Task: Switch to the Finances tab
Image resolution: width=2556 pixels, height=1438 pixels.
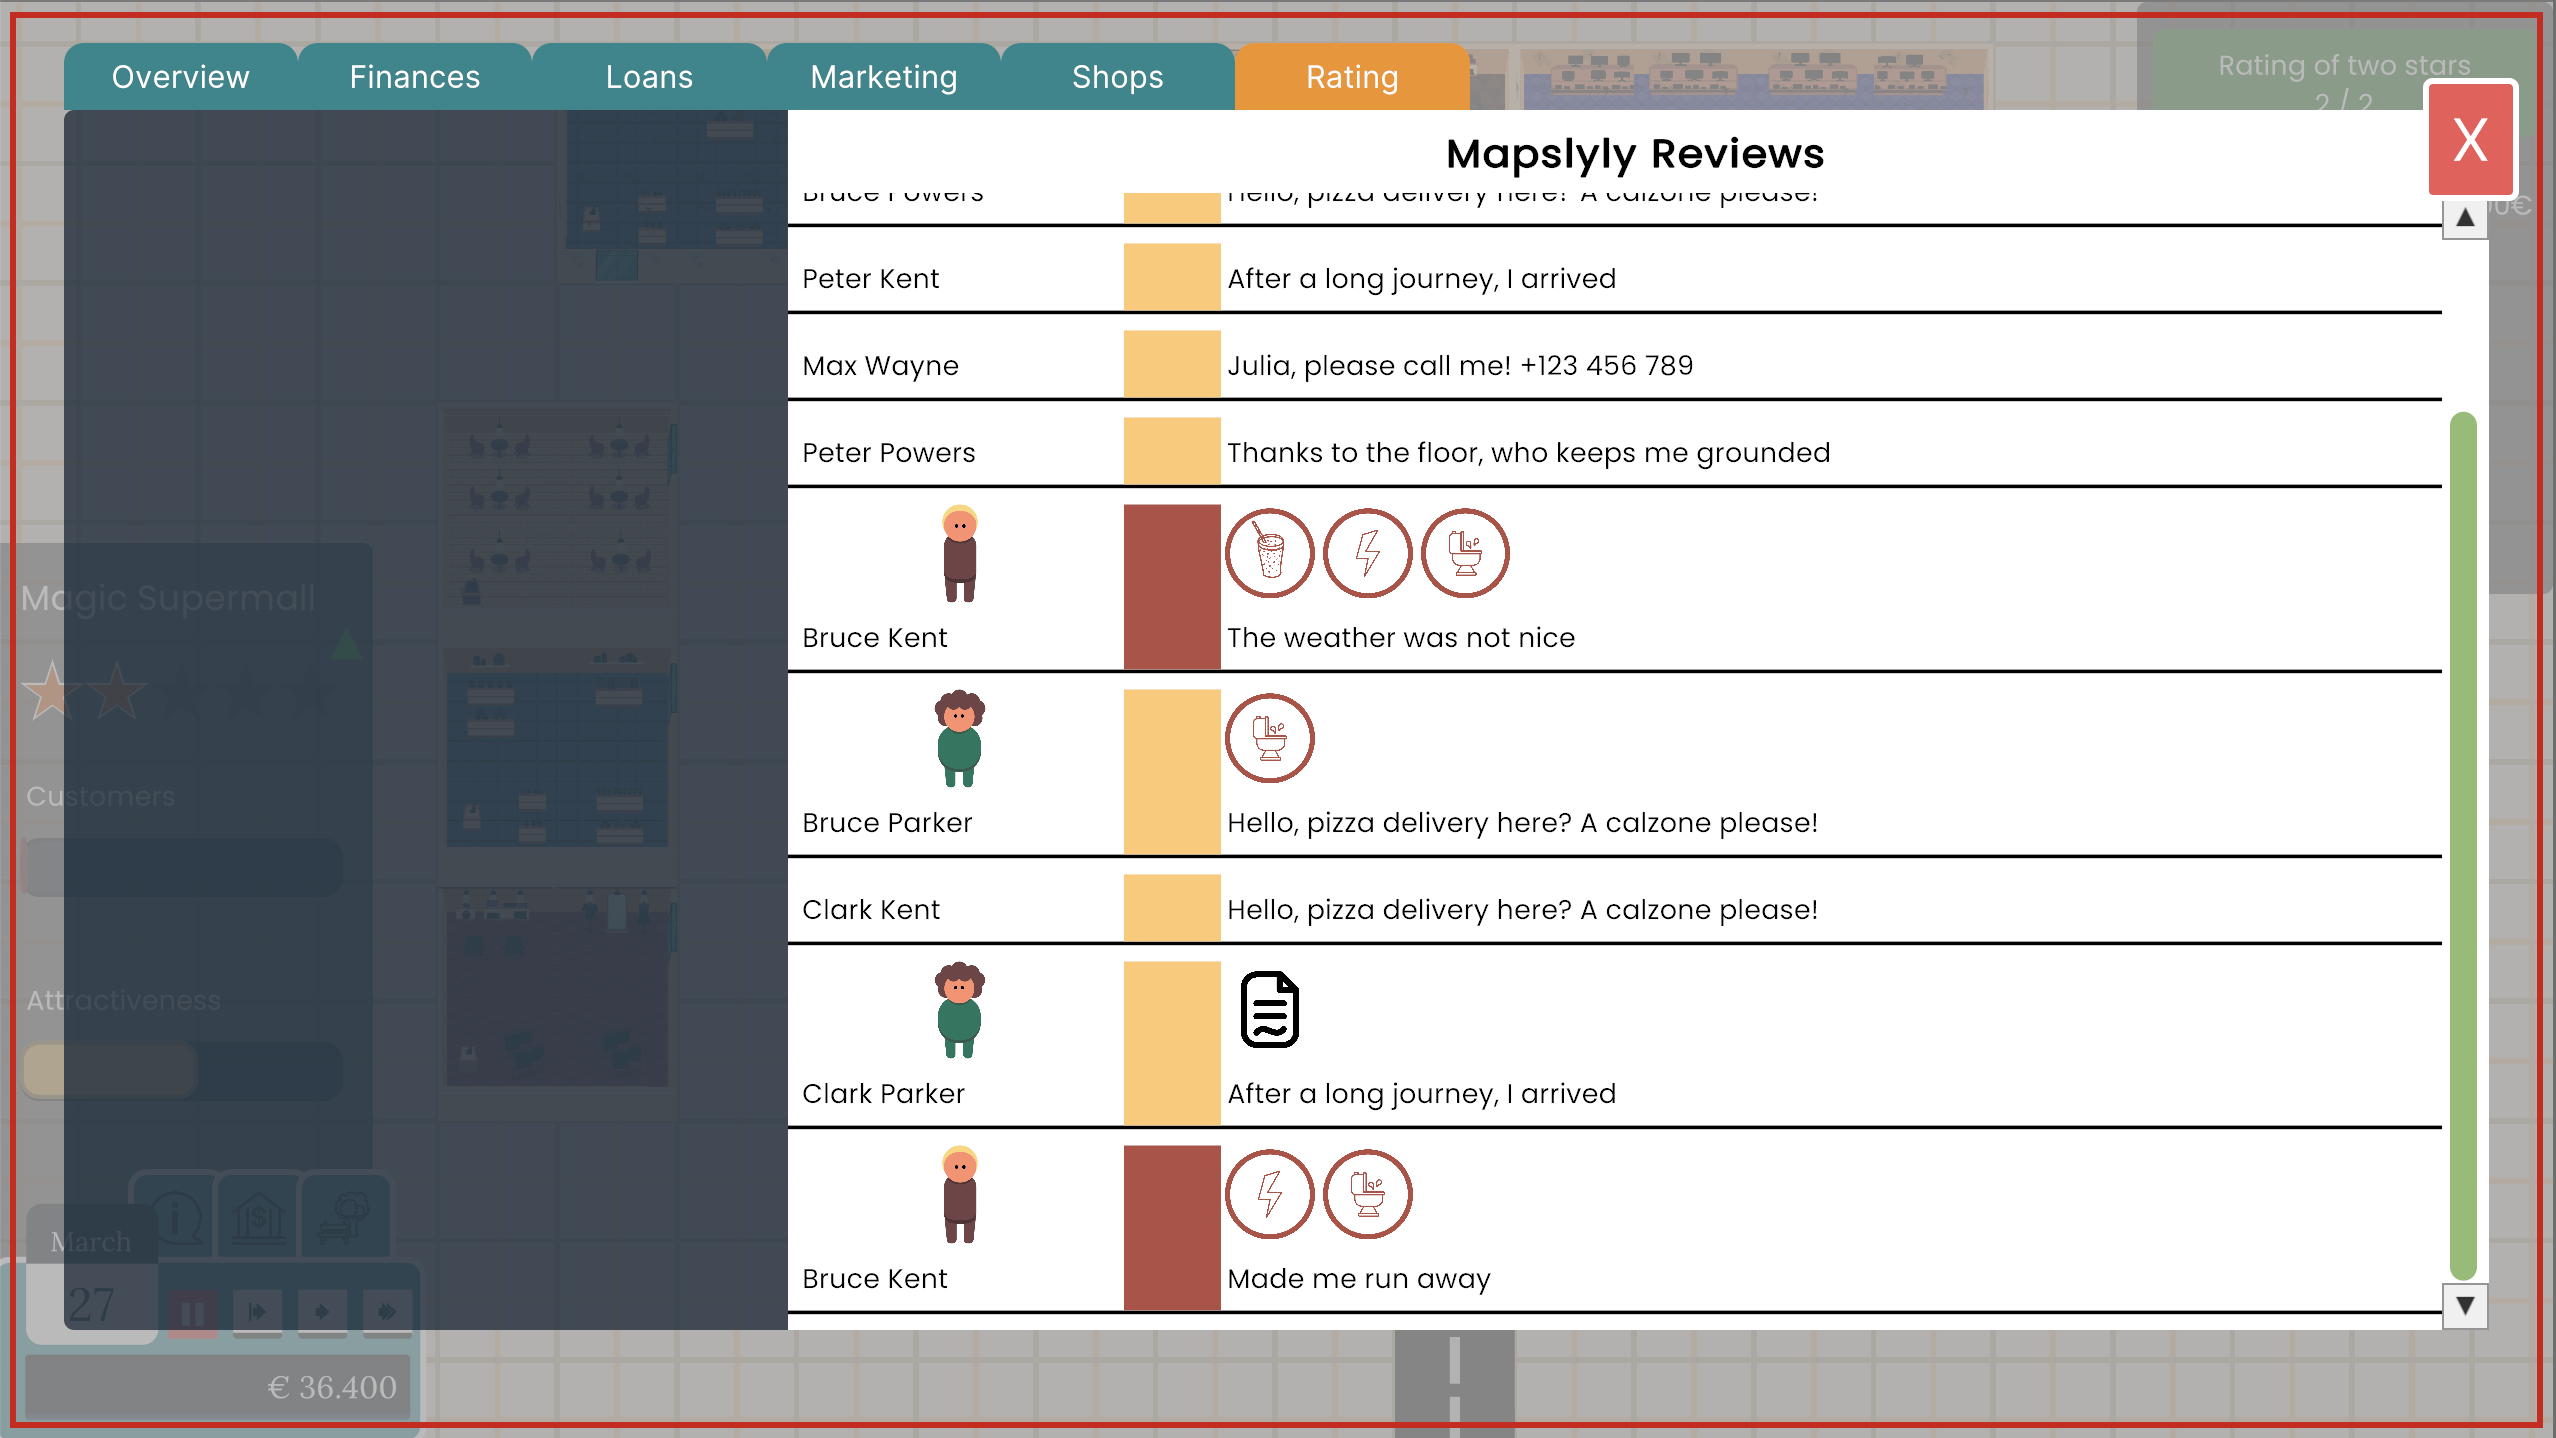Action: click(x=414, y=77)
